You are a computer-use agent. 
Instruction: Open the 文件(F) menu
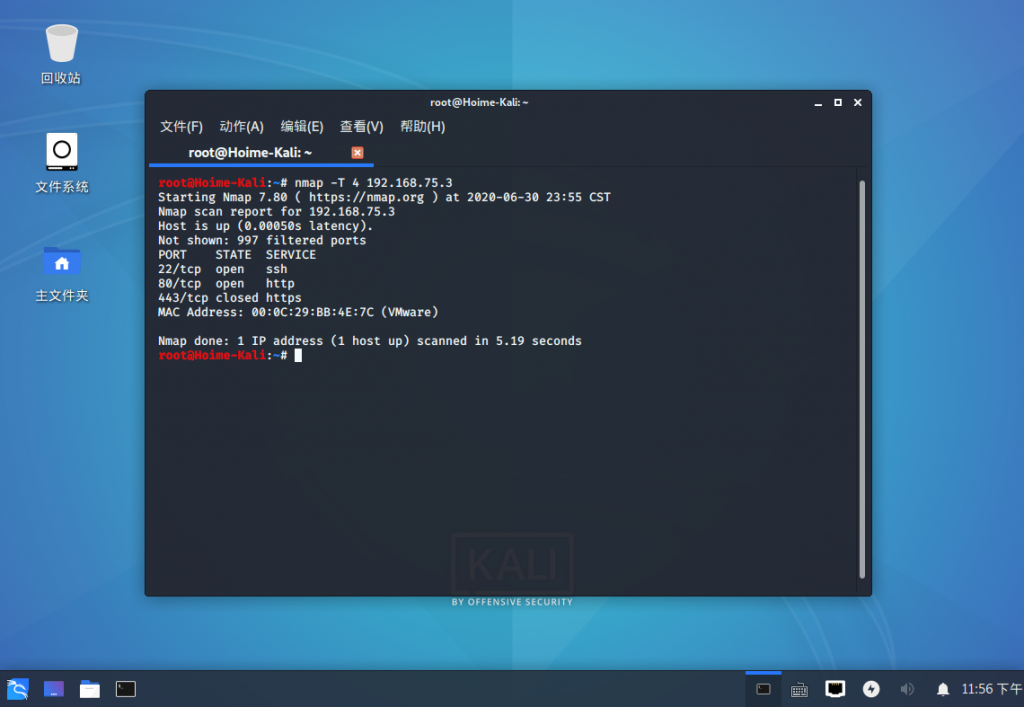click(182, 127)
